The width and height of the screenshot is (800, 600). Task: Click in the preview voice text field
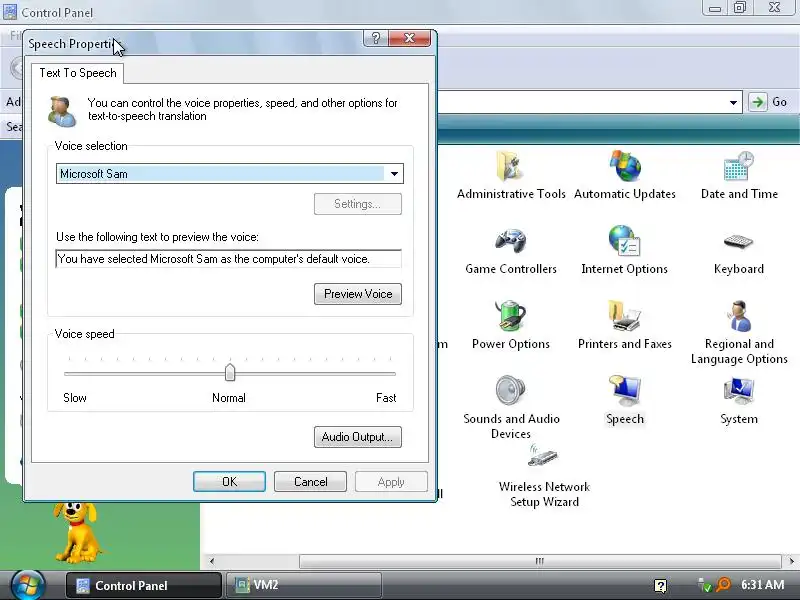click(229, 259)
